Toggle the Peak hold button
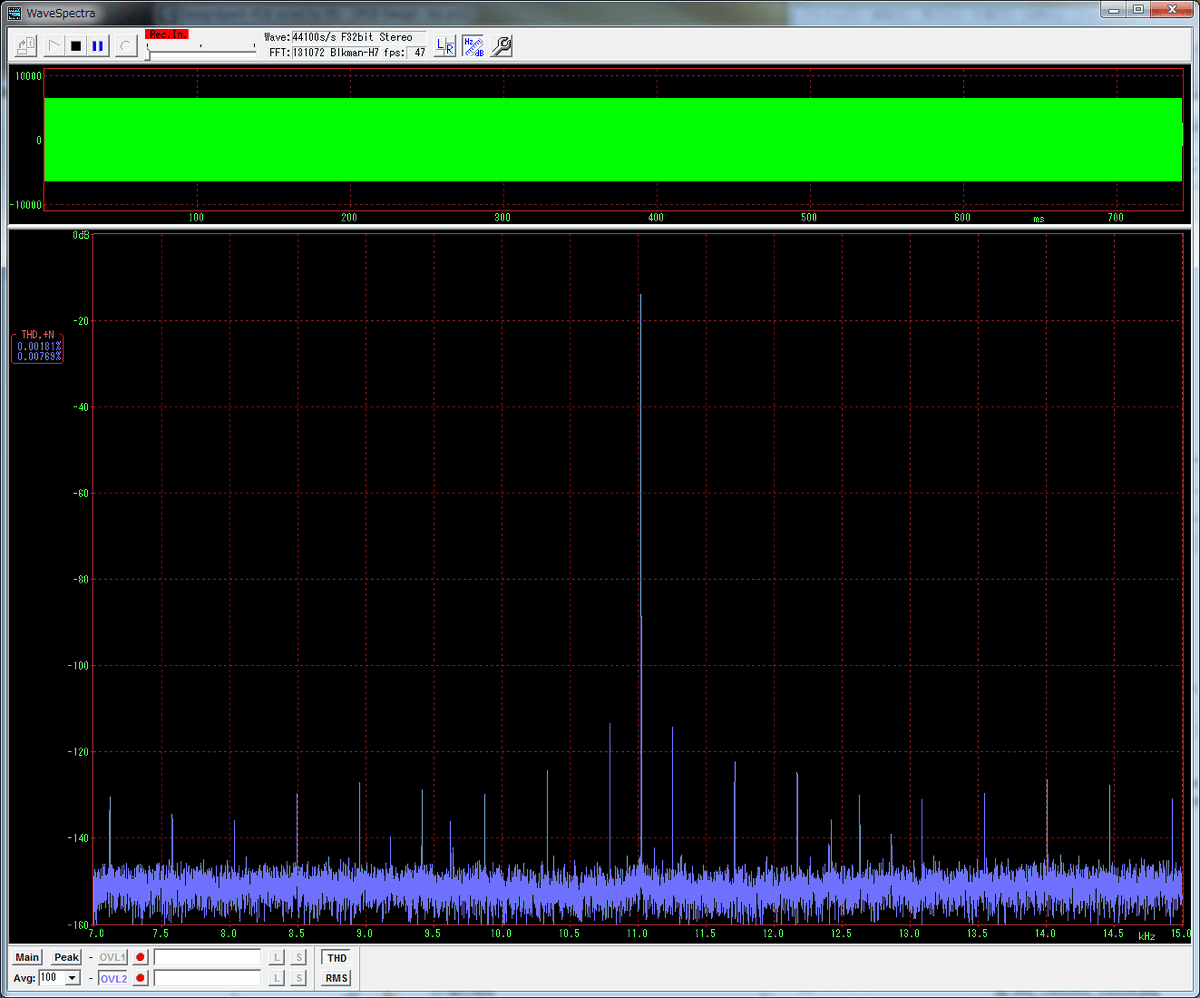This screenshot has width=1200, height=998. (x=66, y=957)
